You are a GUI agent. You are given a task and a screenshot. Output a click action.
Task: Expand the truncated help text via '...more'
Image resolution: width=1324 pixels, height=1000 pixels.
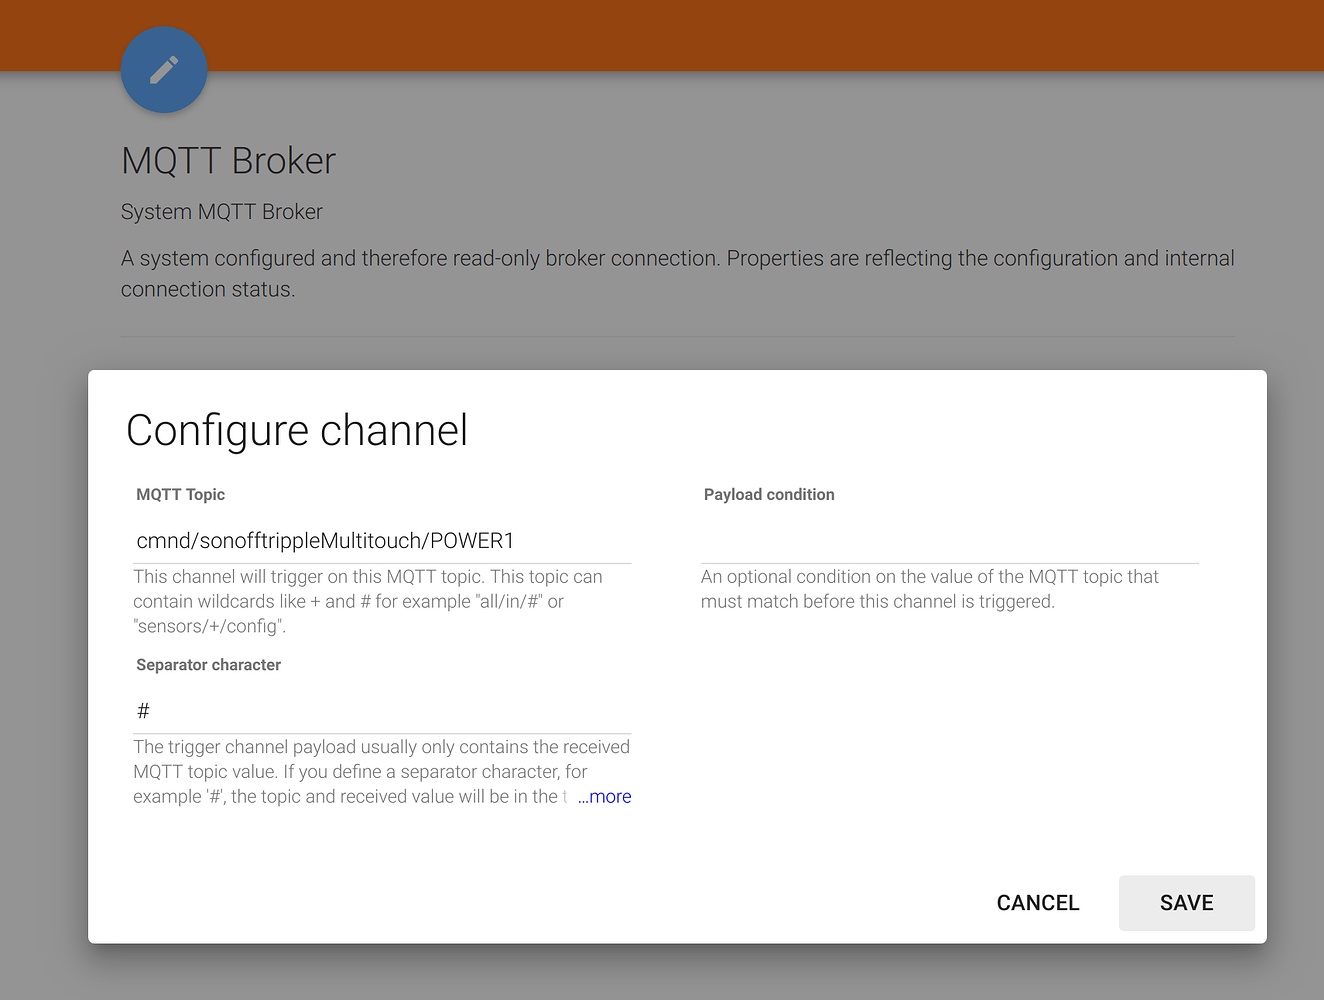604,796
